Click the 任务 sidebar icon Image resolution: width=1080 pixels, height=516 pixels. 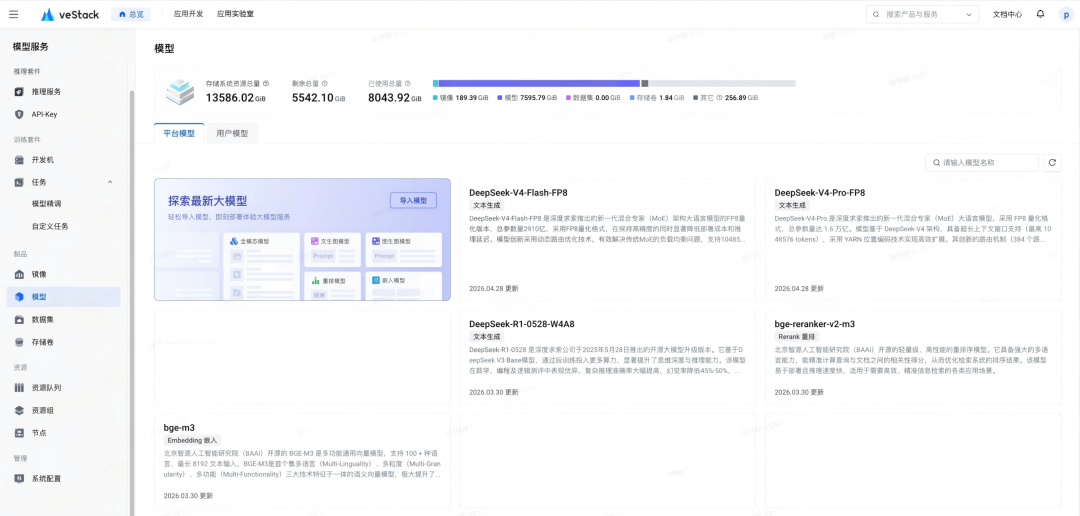pos(19,183)
